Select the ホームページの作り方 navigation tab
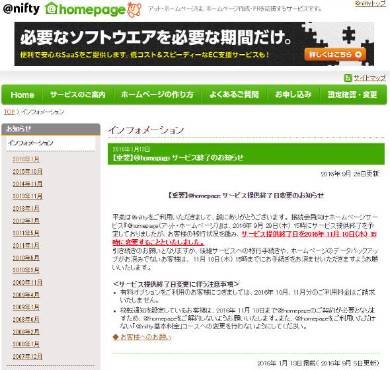 157,95
